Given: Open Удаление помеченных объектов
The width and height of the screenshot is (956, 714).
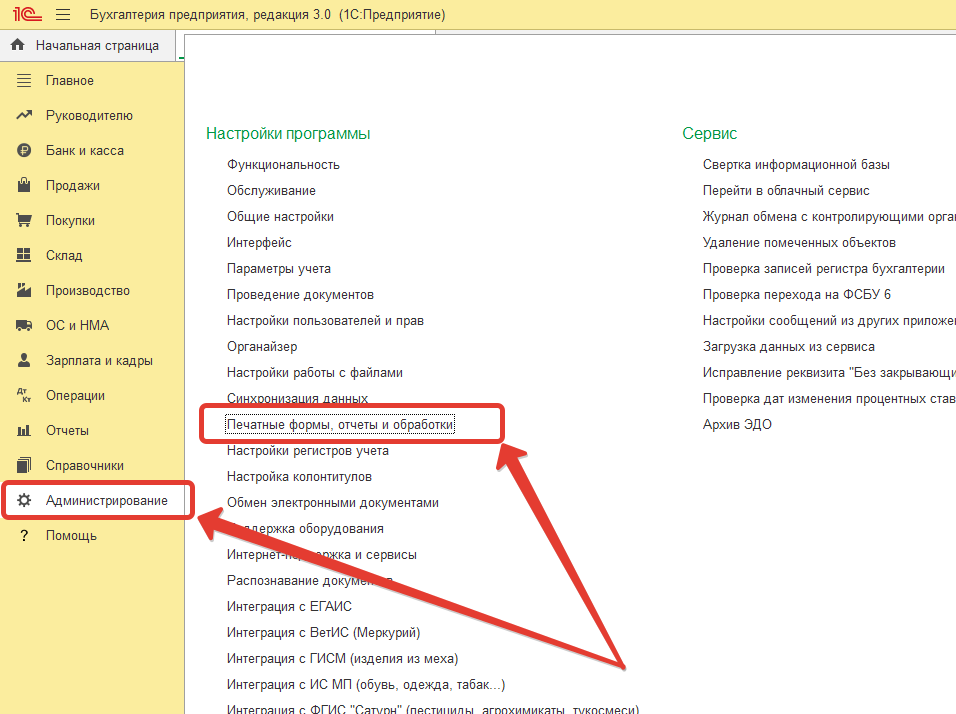Looking at the screenshot, I should coord(799,243).
